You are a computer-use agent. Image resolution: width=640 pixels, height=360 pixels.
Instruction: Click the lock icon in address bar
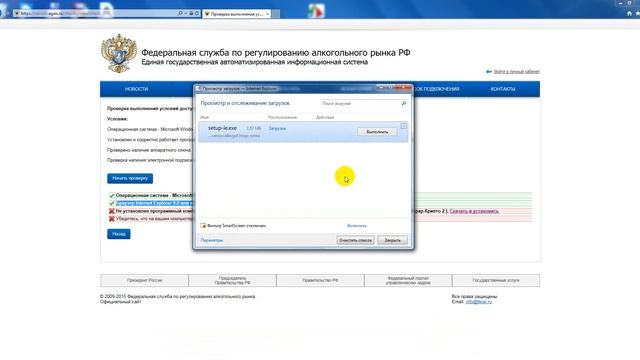[191, 13]
